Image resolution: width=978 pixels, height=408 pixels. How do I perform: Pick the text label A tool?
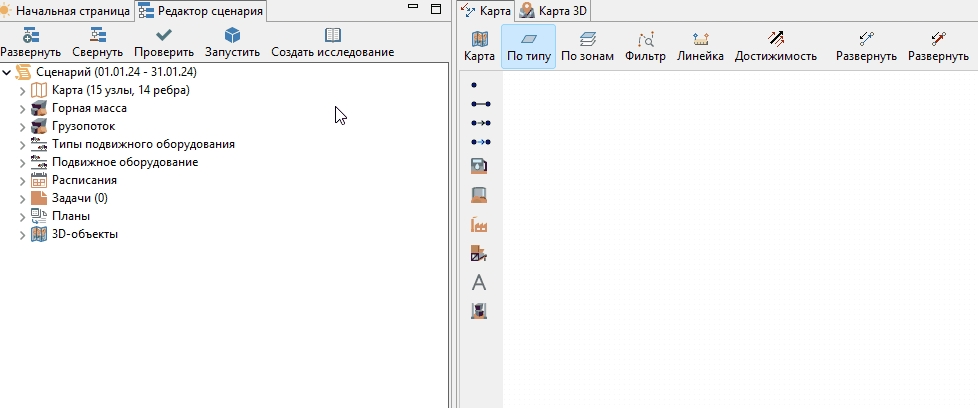point(478,283)
